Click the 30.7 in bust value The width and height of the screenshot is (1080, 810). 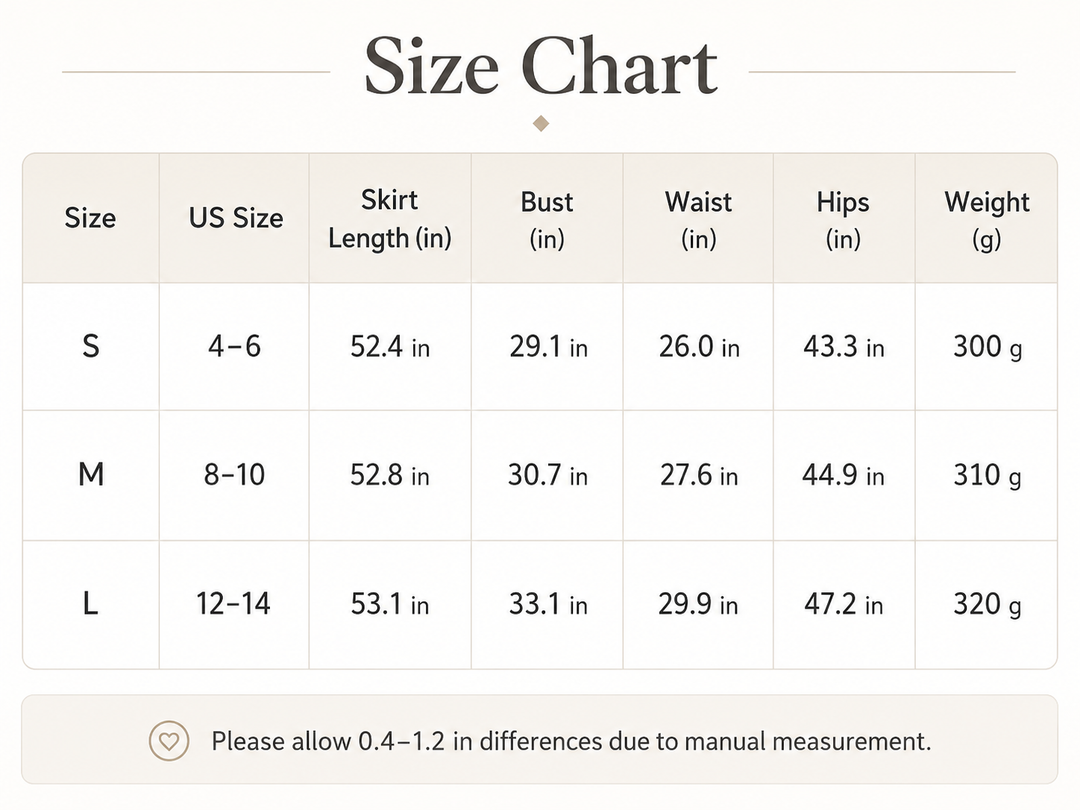point(548,475)
